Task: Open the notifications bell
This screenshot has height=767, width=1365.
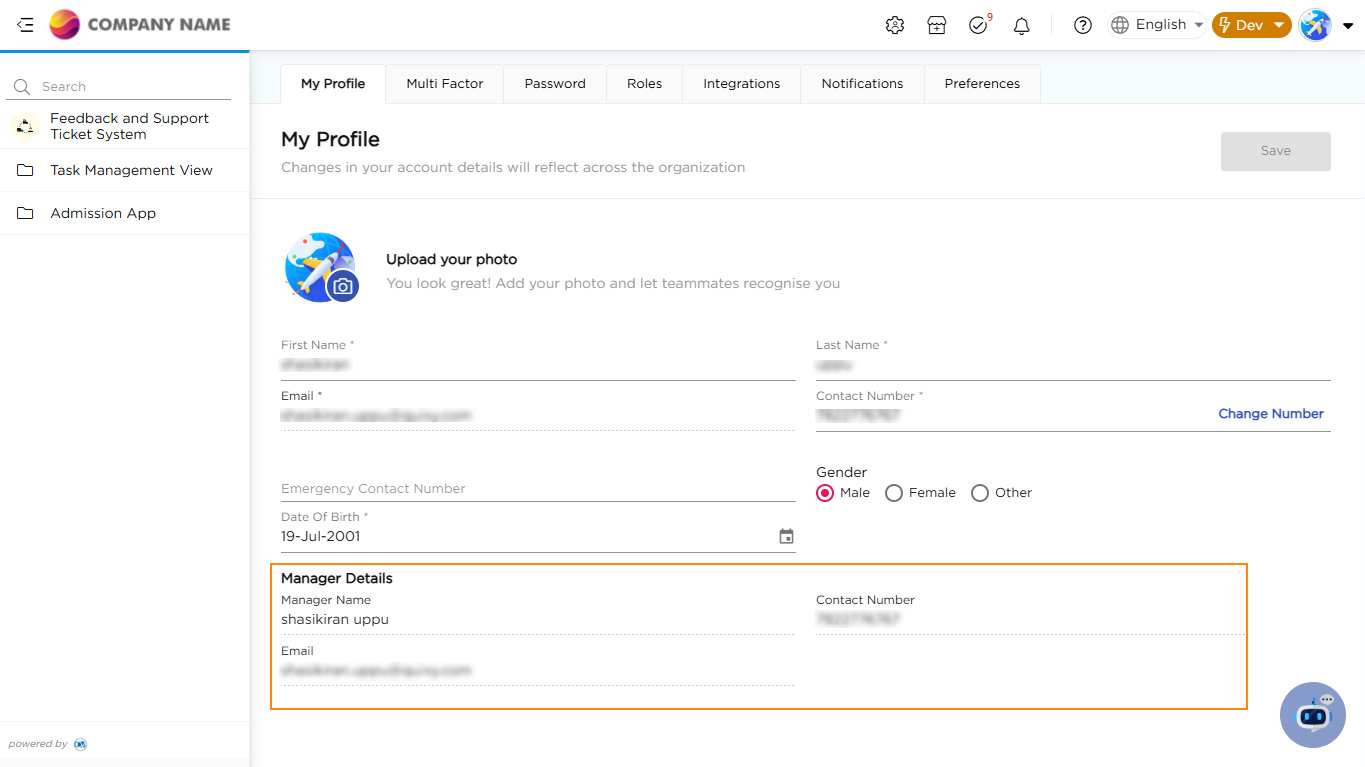Action: pos(1021,26)
